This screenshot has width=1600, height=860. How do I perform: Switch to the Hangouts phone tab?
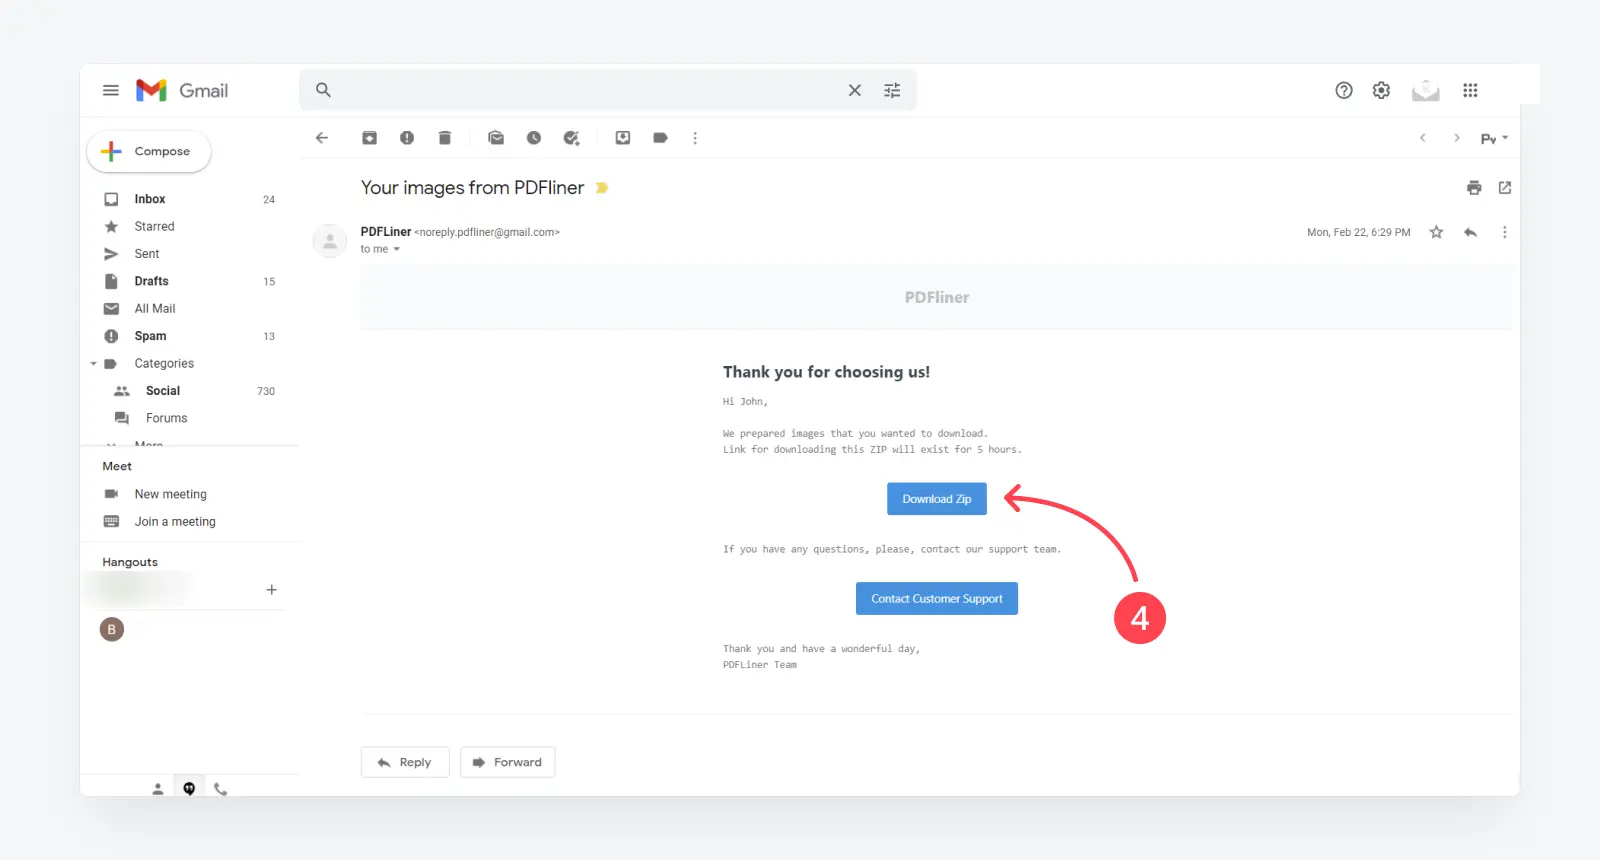220,789
